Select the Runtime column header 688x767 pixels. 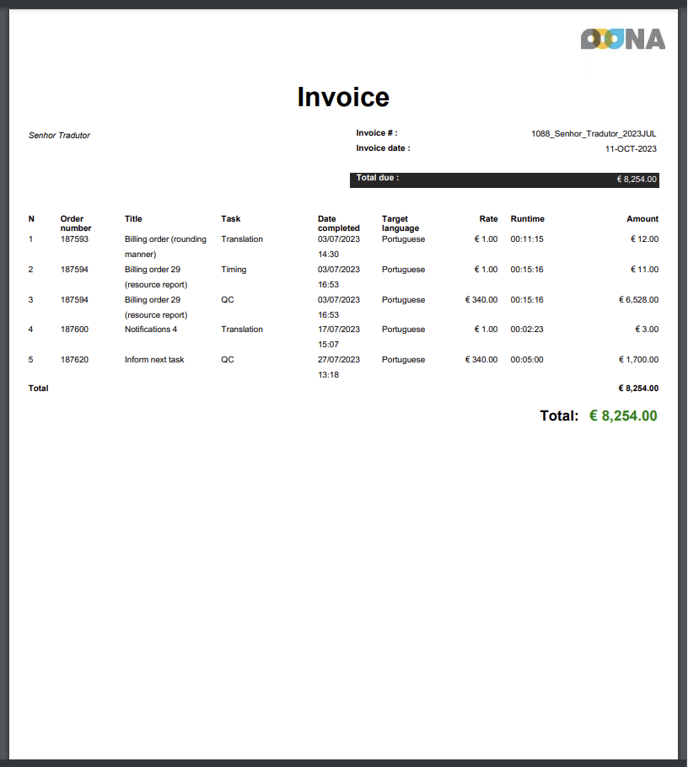(527, 219)
